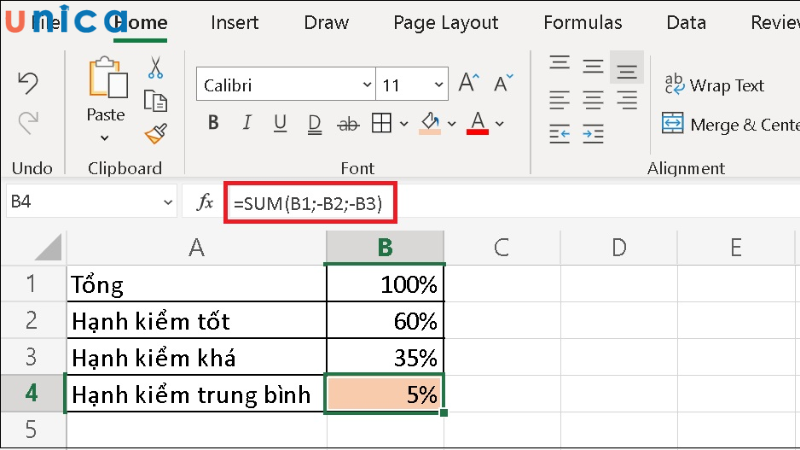Screen dimensions: 800x450
Task: Select column C header
Action: [501, 246]
